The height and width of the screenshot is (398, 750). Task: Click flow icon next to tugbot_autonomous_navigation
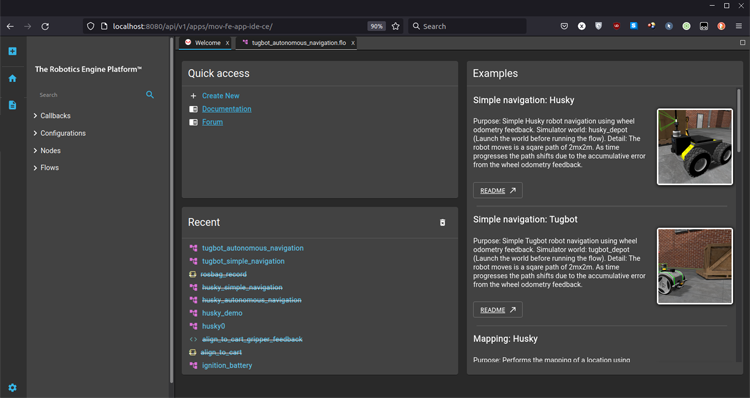193,248
